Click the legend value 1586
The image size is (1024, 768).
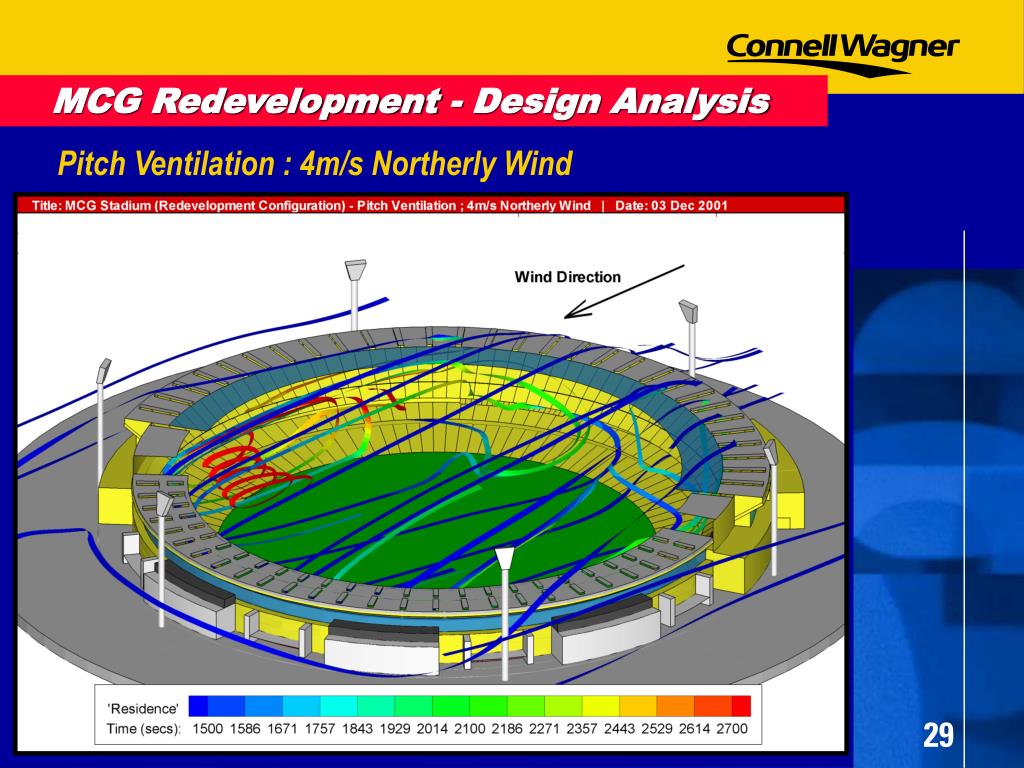point(245,729)
